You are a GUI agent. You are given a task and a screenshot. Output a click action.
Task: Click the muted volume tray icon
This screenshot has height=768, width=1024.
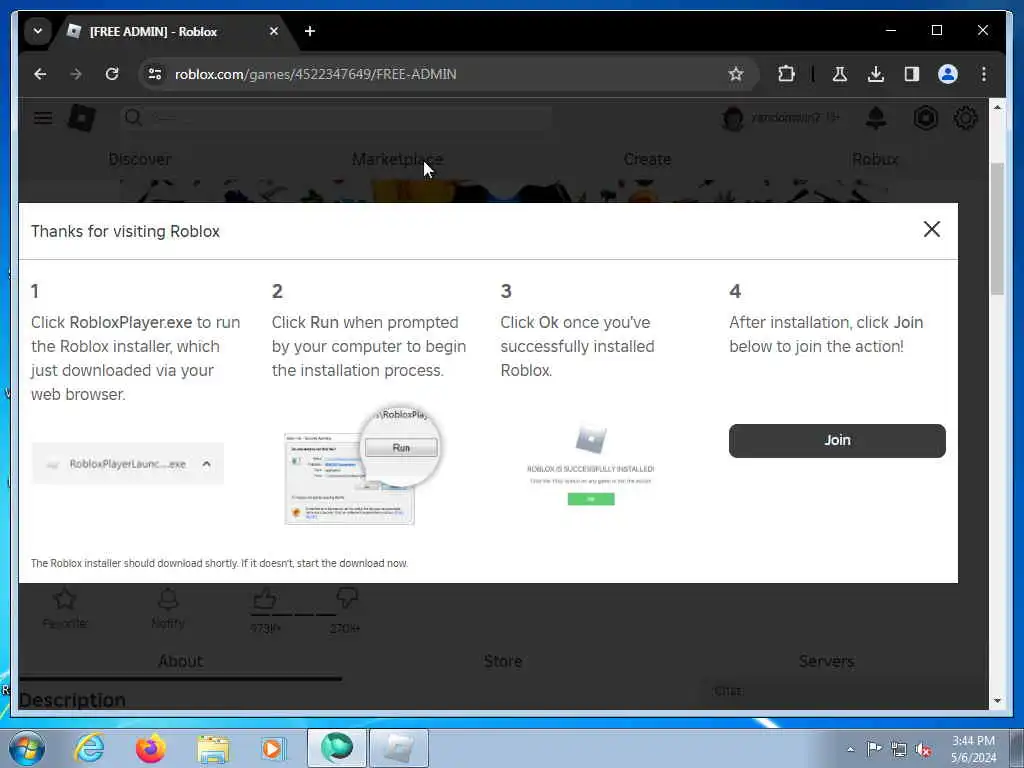click(x=923, y=749)
